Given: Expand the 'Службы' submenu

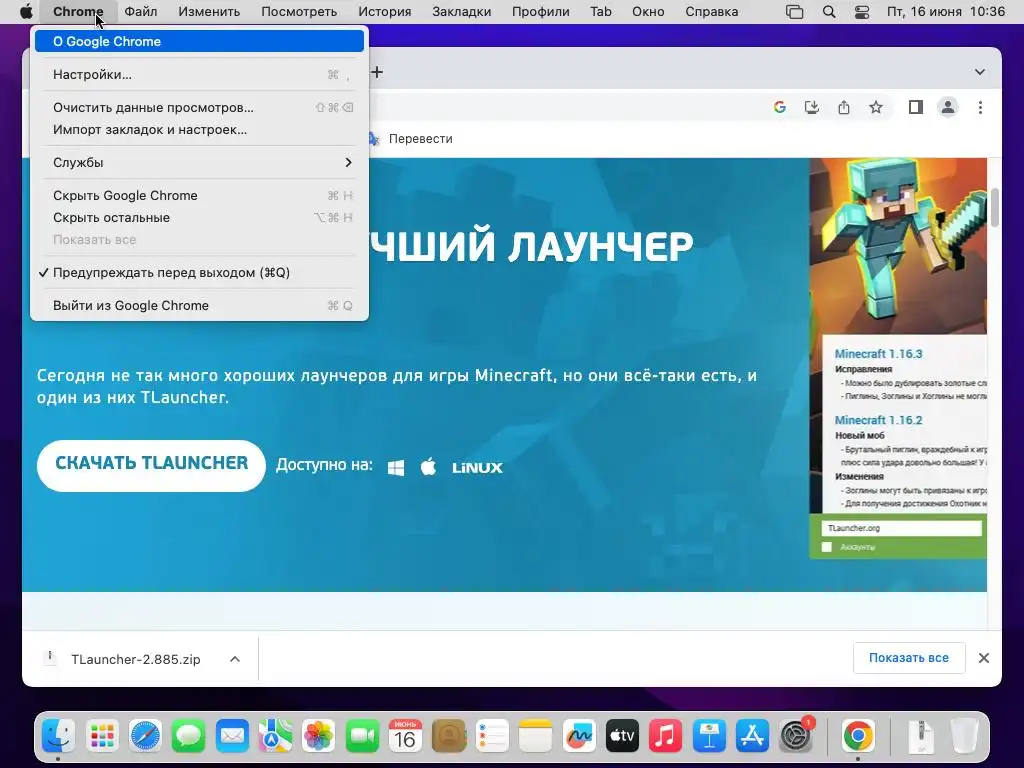Looking at the screenshot, I should (199, 163).
